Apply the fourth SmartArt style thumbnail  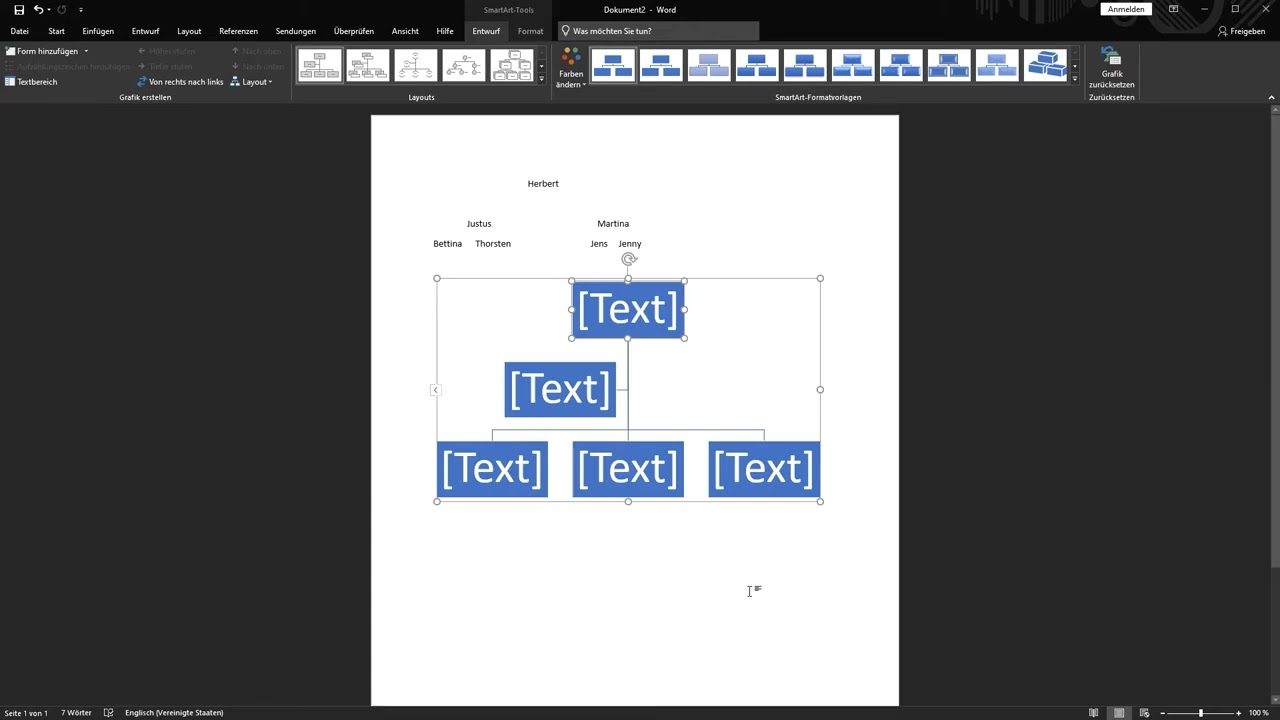click(x=757, y=66)
